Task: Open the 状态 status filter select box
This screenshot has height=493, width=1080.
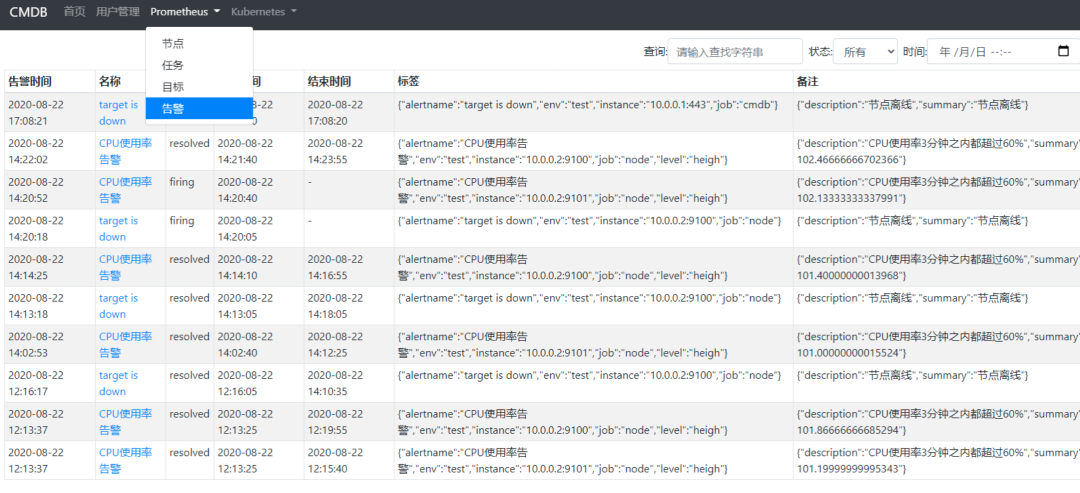Action: click(x=865, y=52)
